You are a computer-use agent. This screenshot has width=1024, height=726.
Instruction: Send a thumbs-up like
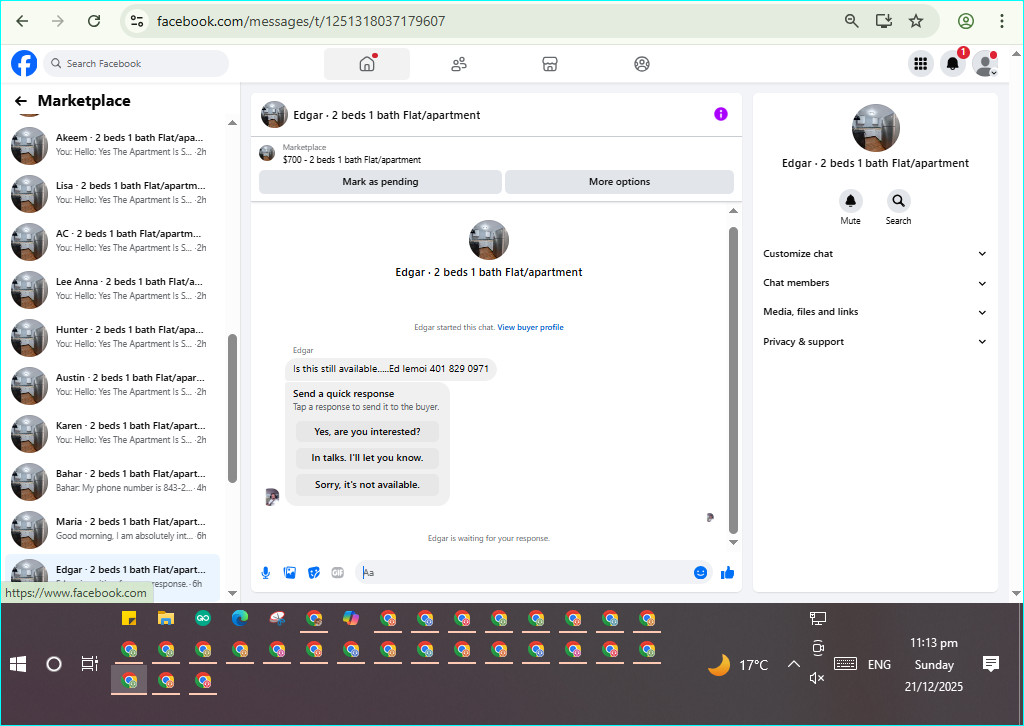pyautogui.click(x=728, y=573)
